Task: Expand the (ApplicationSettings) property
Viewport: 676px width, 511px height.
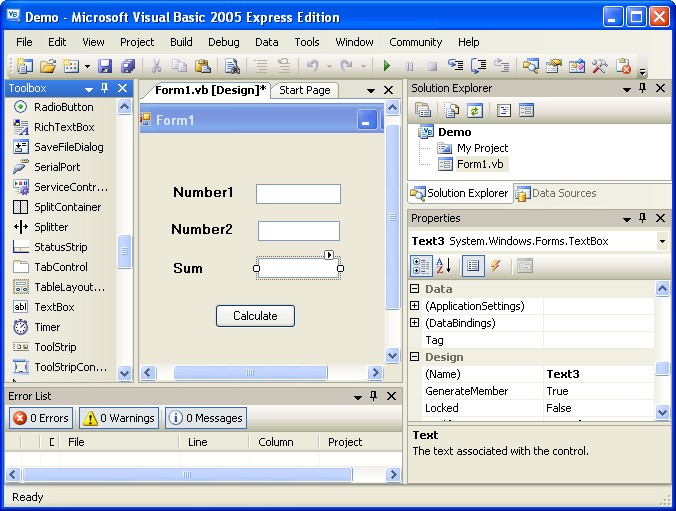Action: (x=414, y=306)
